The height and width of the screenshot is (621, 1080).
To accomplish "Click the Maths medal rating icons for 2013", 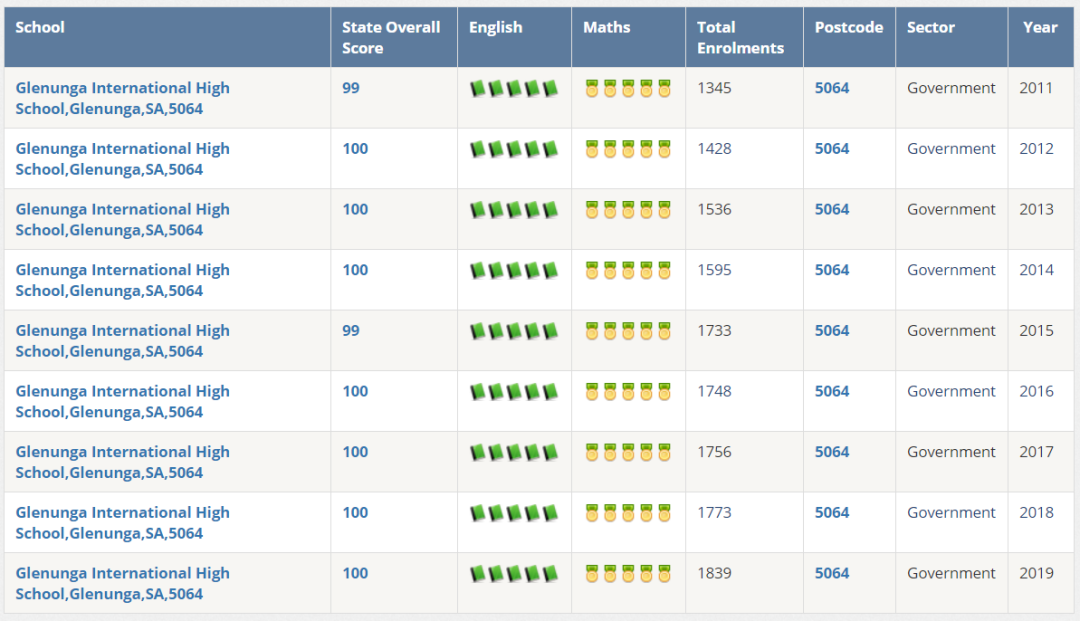I will (x=628, y=210).
